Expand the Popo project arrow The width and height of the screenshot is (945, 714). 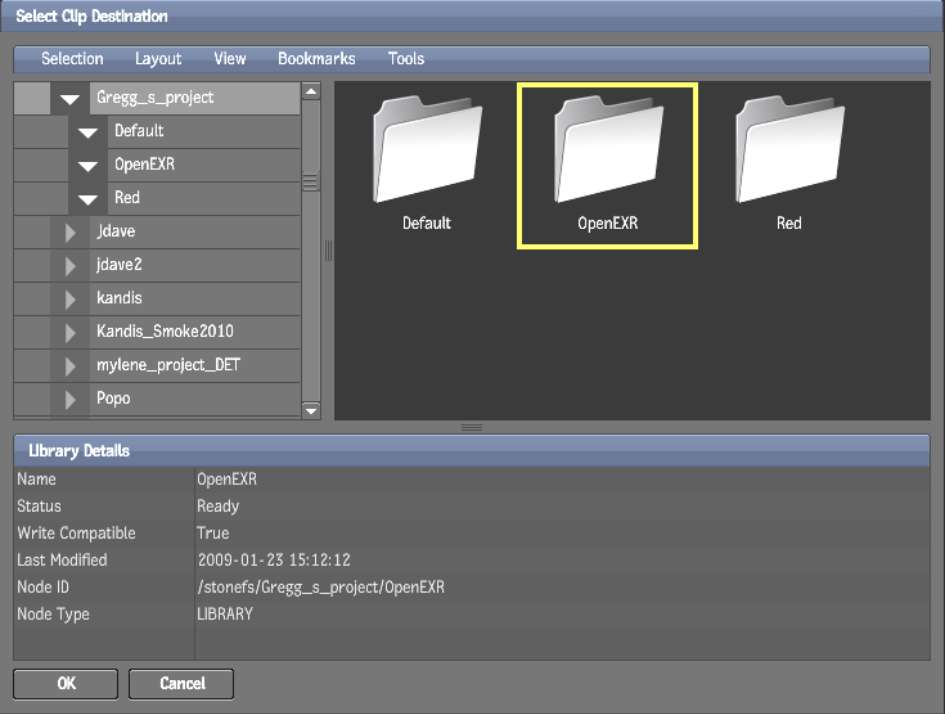pos(70,399)
